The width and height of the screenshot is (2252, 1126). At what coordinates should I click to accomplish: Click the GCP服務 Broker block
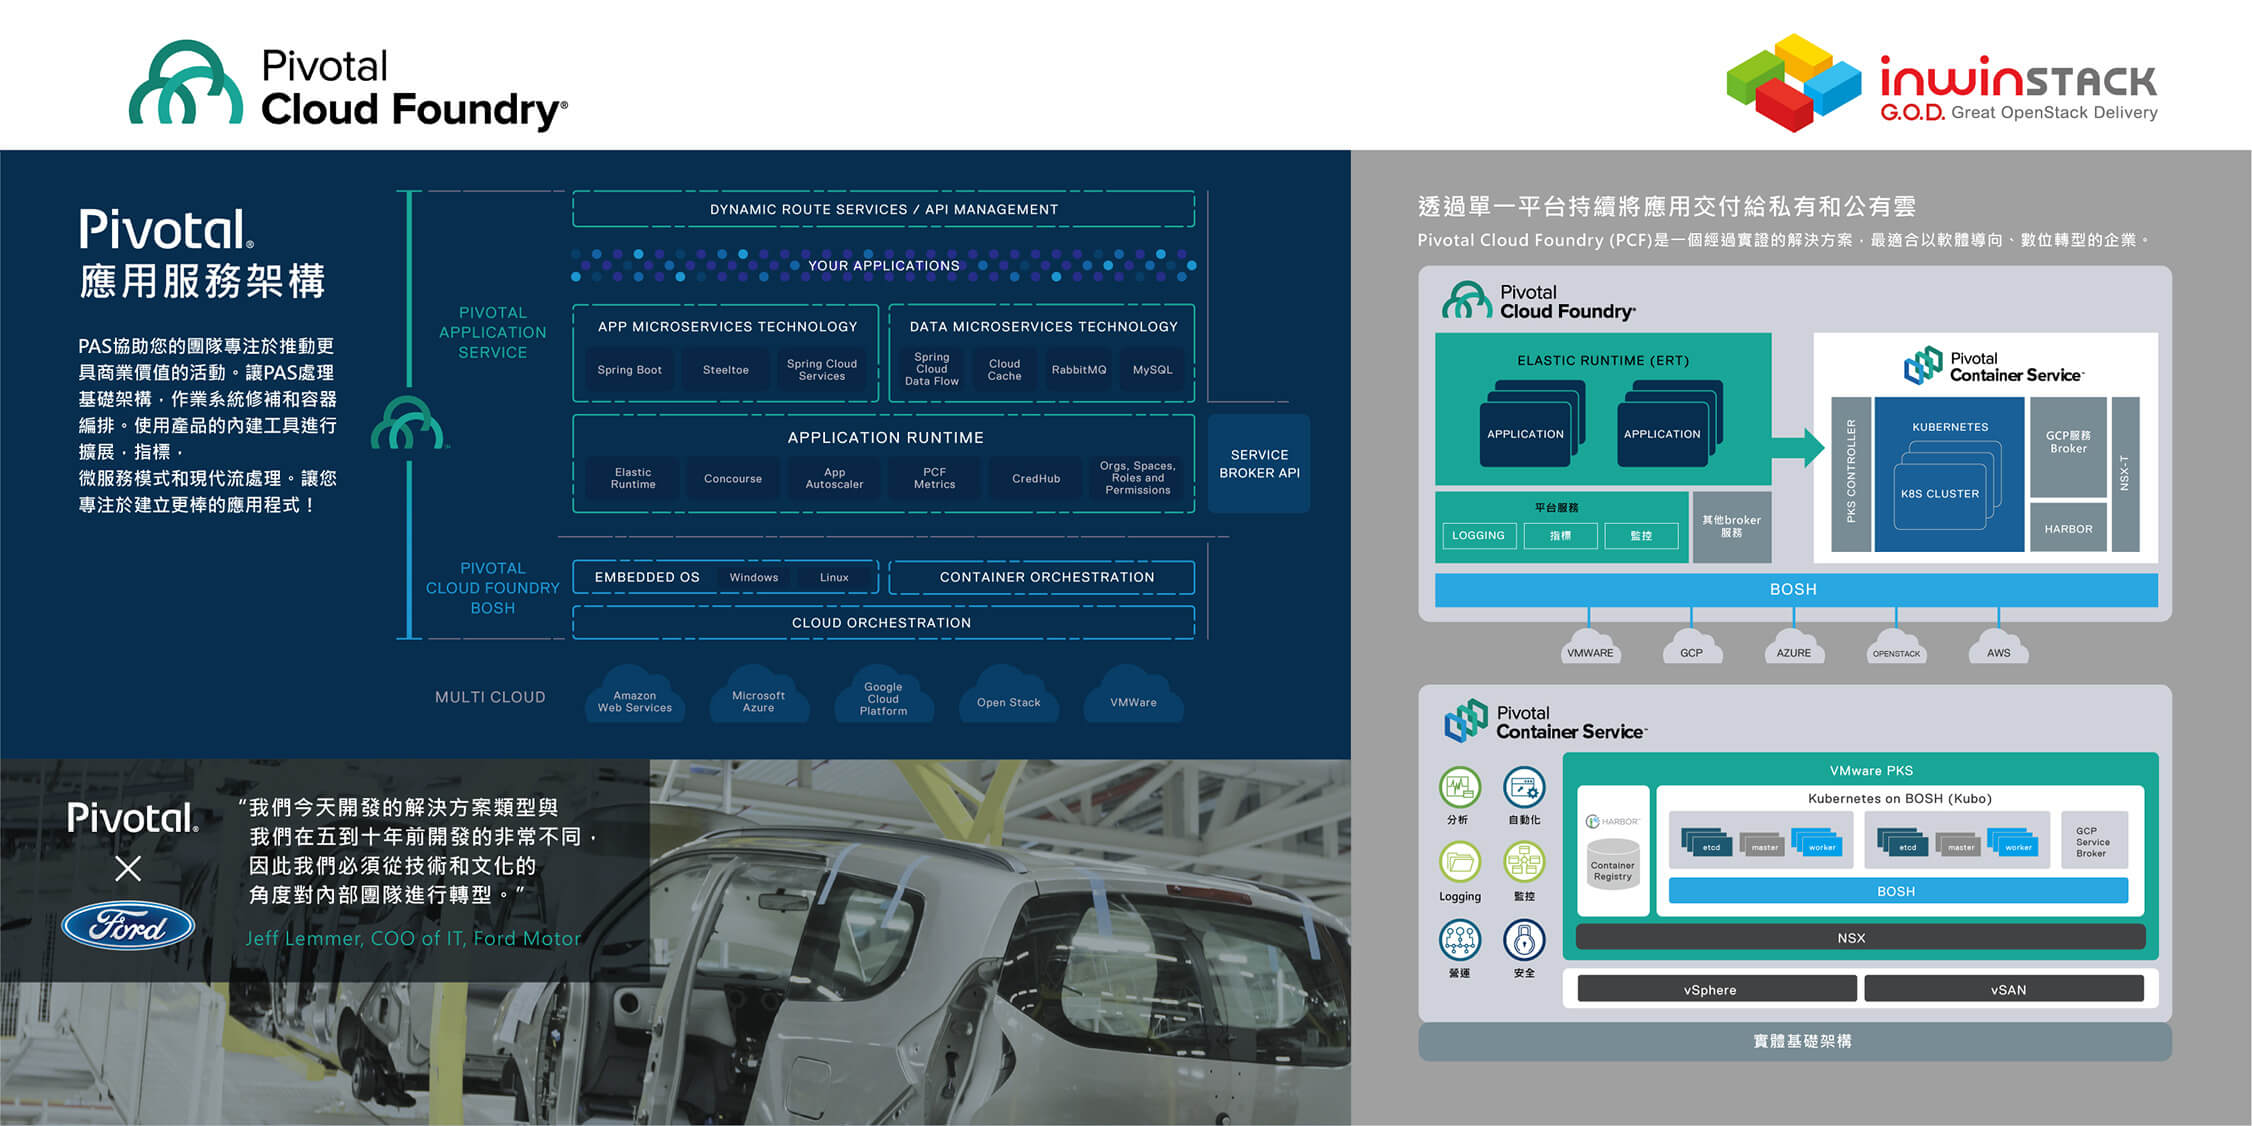(2068, 446)
